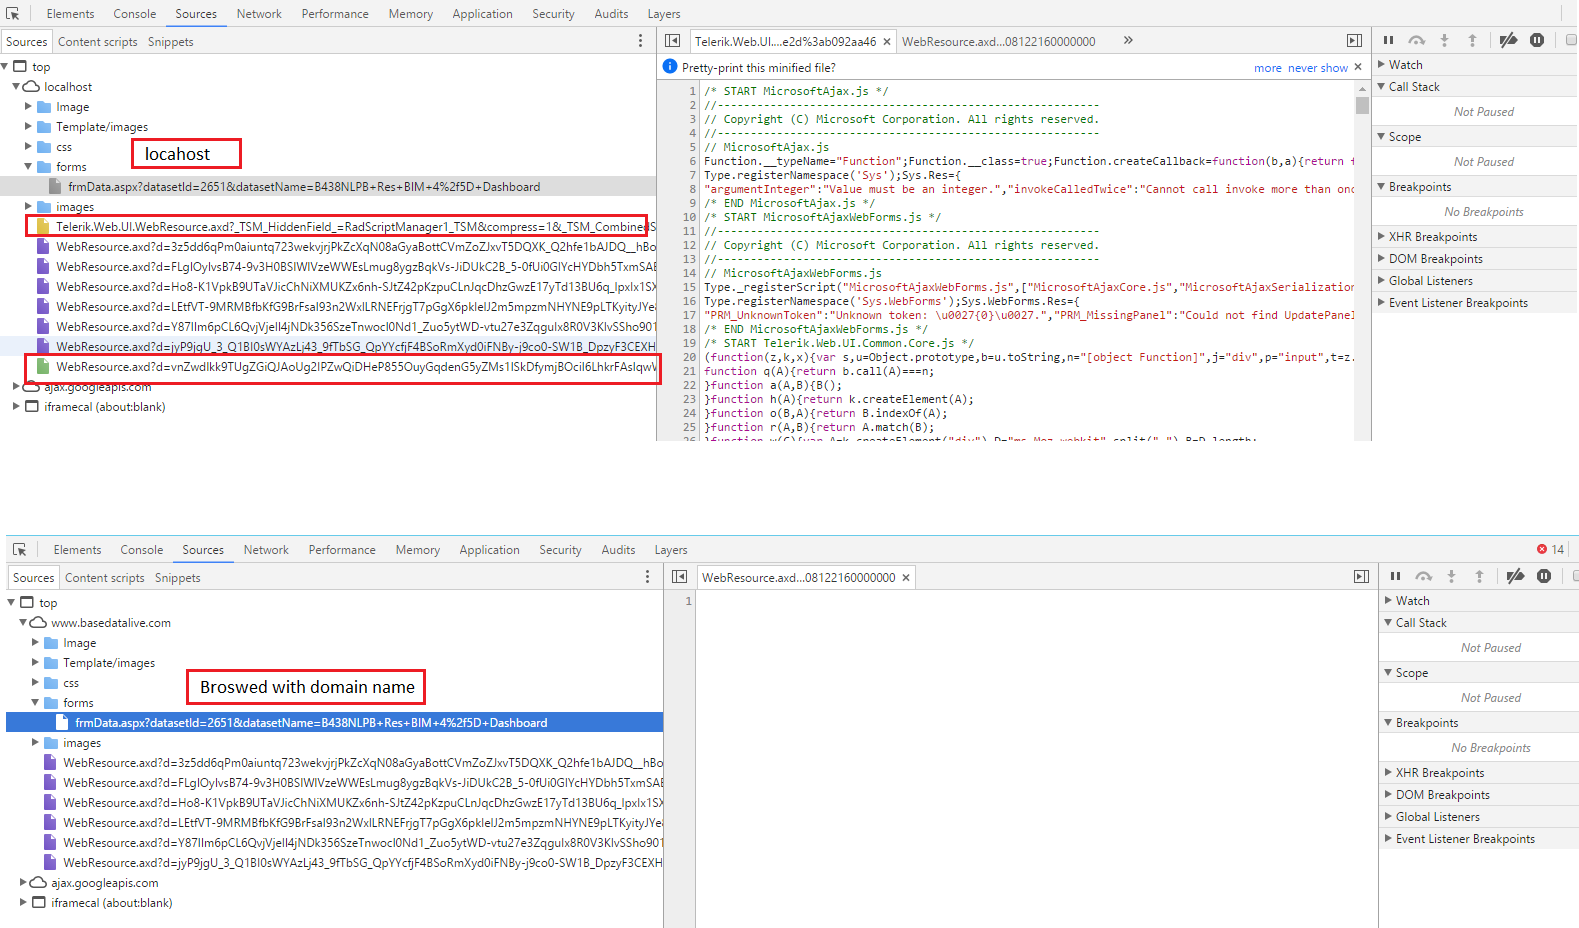Click the inspect element icon in localhost DevTools
The height and width of the screenshot is (928, 1579).
point(12,14)
